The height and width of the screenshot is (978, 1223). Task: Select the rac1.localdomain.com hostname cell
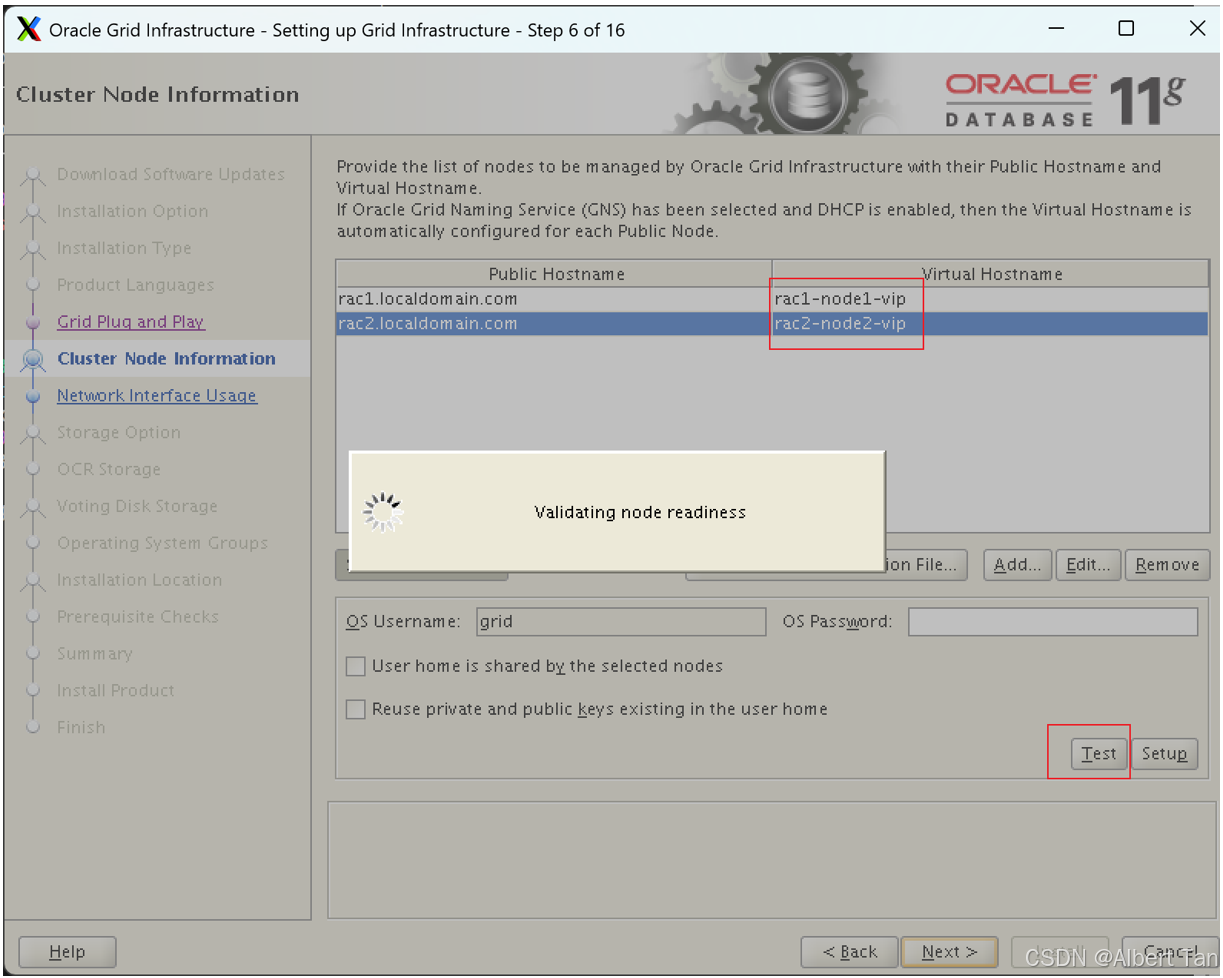(554, 299)
